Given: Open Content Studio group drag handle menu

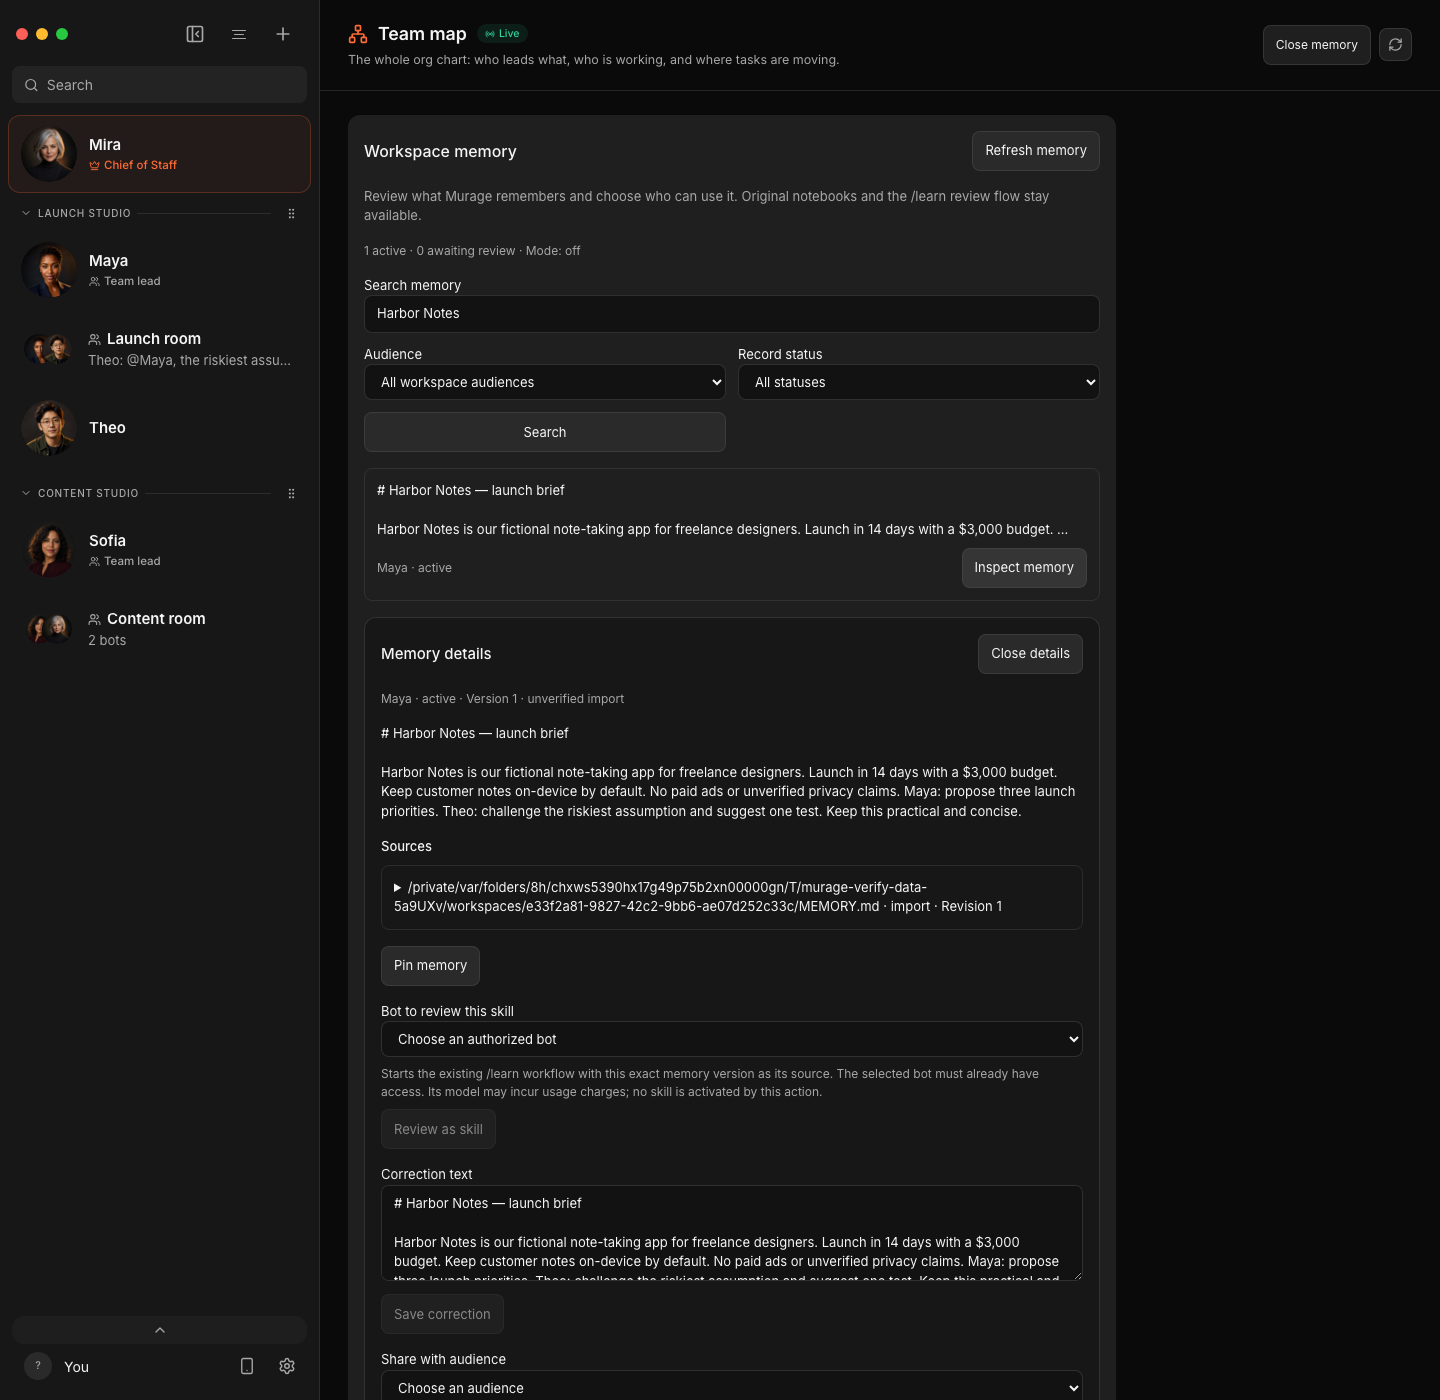Looking at the screenshot, I should click(291, 494).
